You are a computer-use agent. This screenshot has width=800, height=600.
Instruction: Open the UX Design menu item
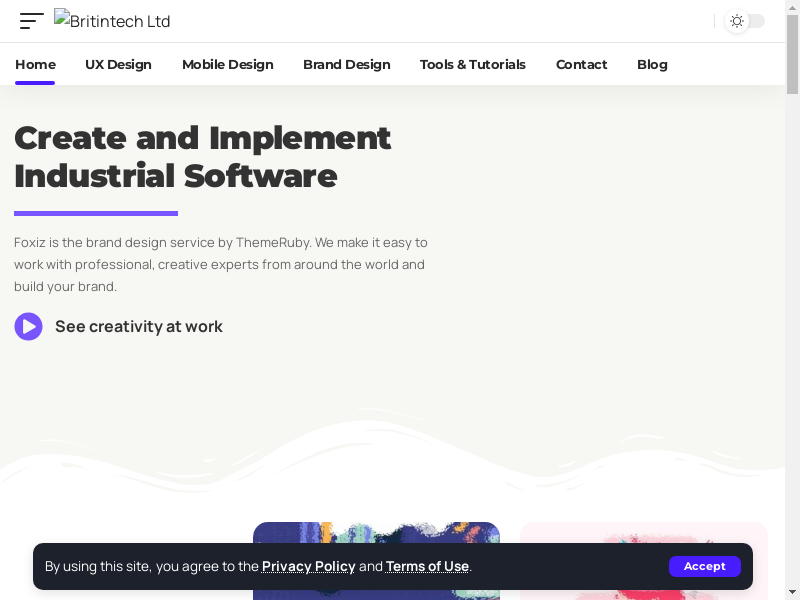click(118, 64)
